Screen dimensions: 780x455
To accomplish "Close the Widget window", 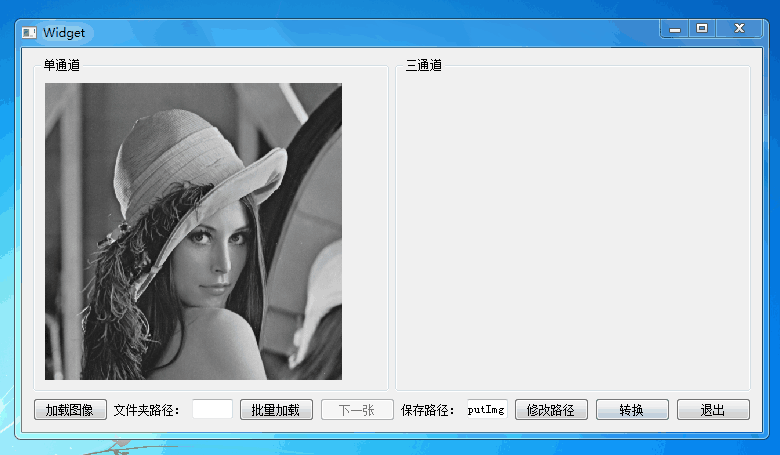I will tap(739, 29).
